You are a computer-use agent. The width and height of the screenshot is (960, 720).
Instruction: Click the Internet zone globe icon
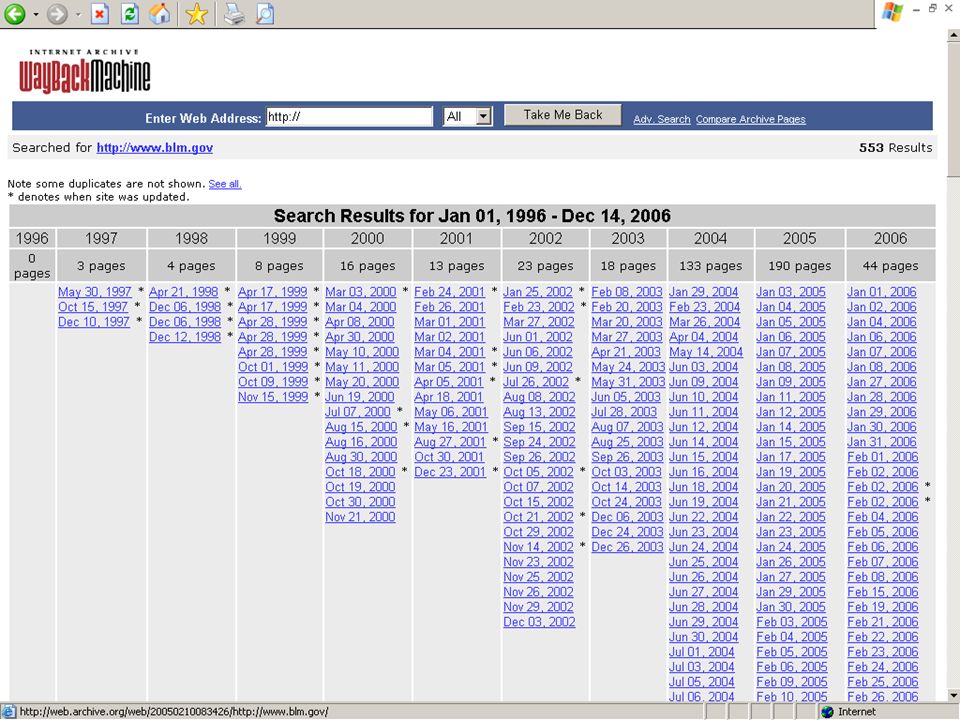click(827, 711)
